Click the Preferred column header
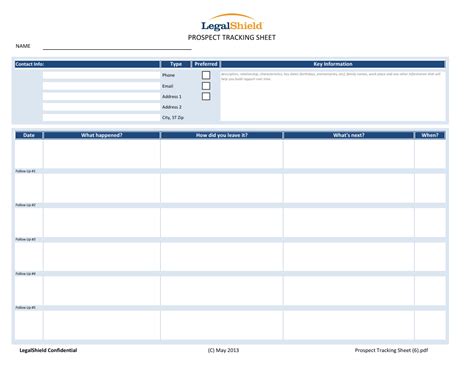 pos(206,64)
